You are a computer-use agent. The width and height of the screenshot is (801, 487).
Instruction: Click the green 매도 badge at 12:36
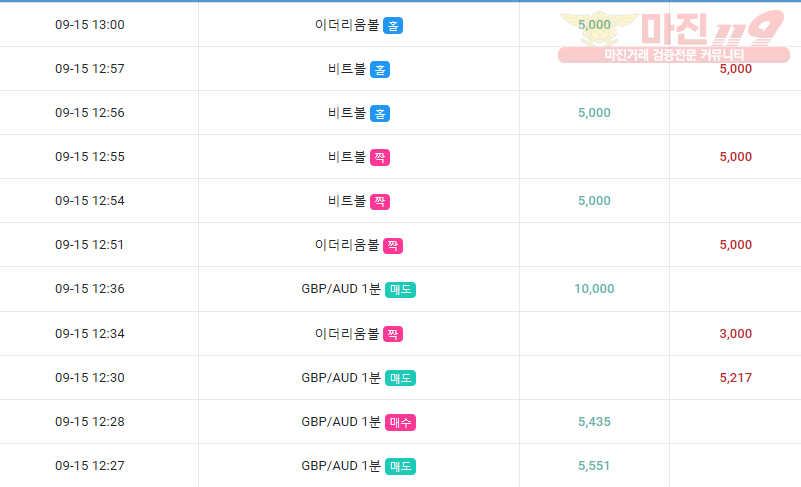tap(400, 290)
